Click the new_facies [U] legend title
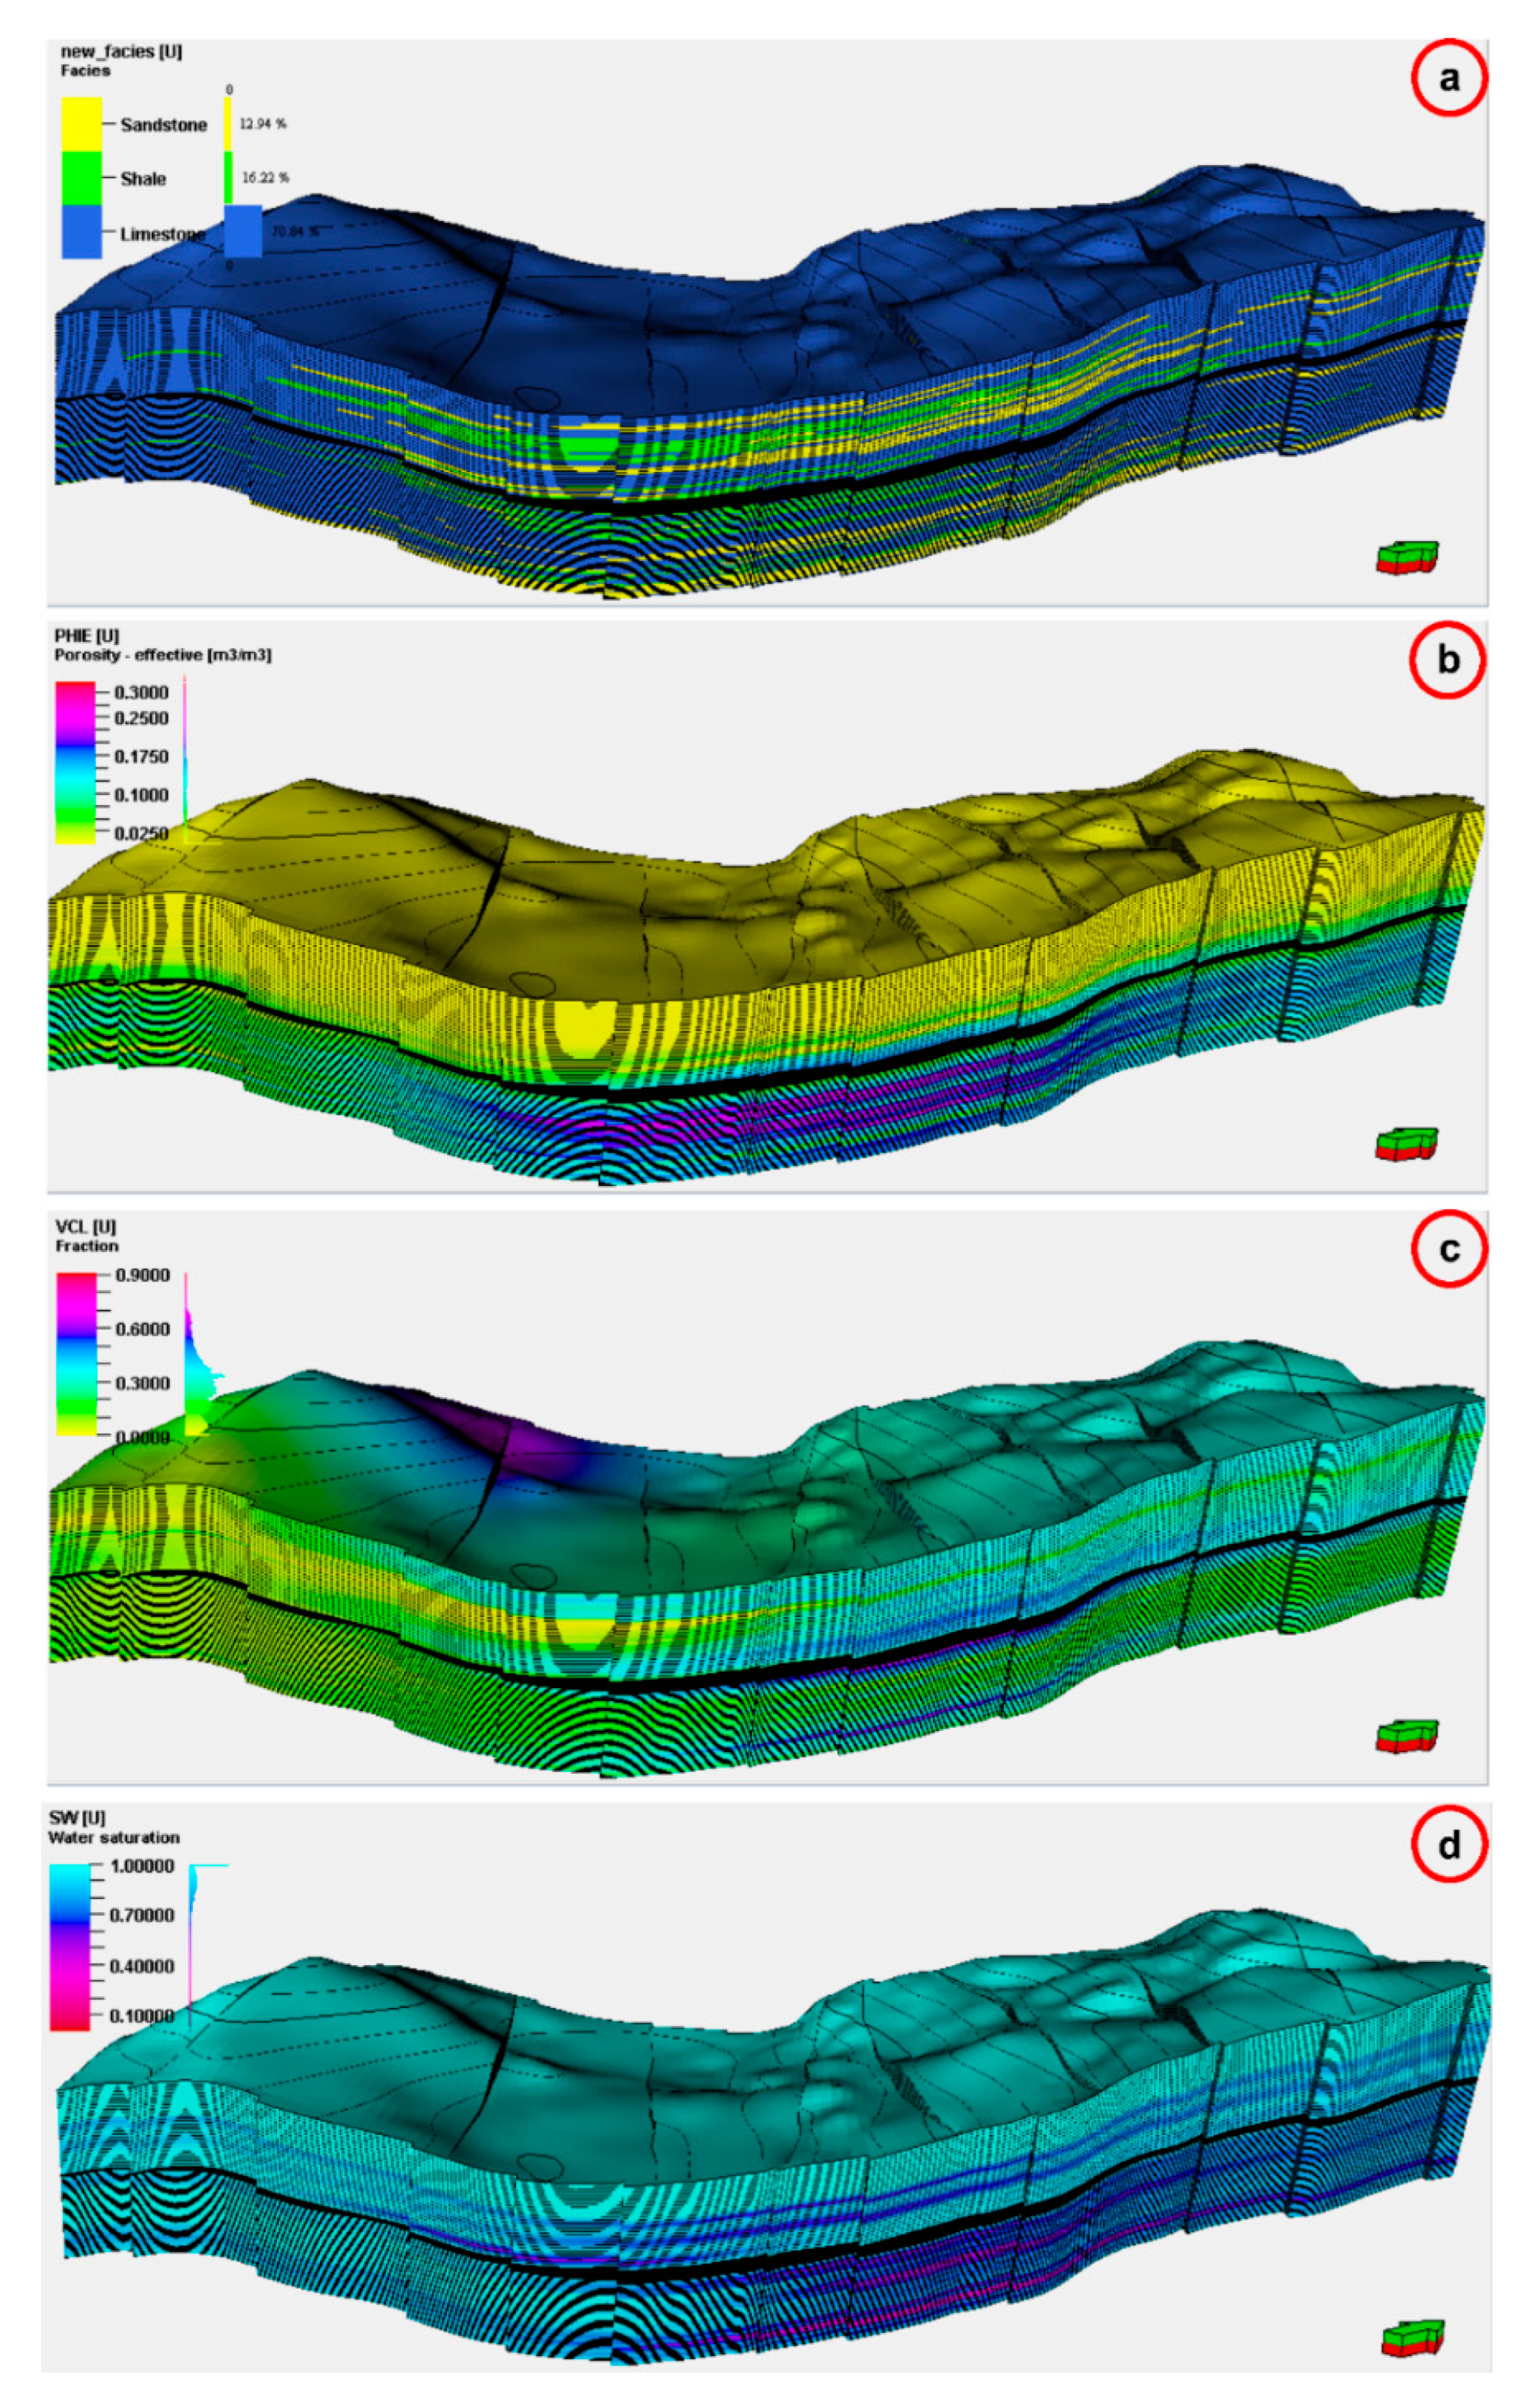The image size is (1517, 2408). (x=121, y=51)
